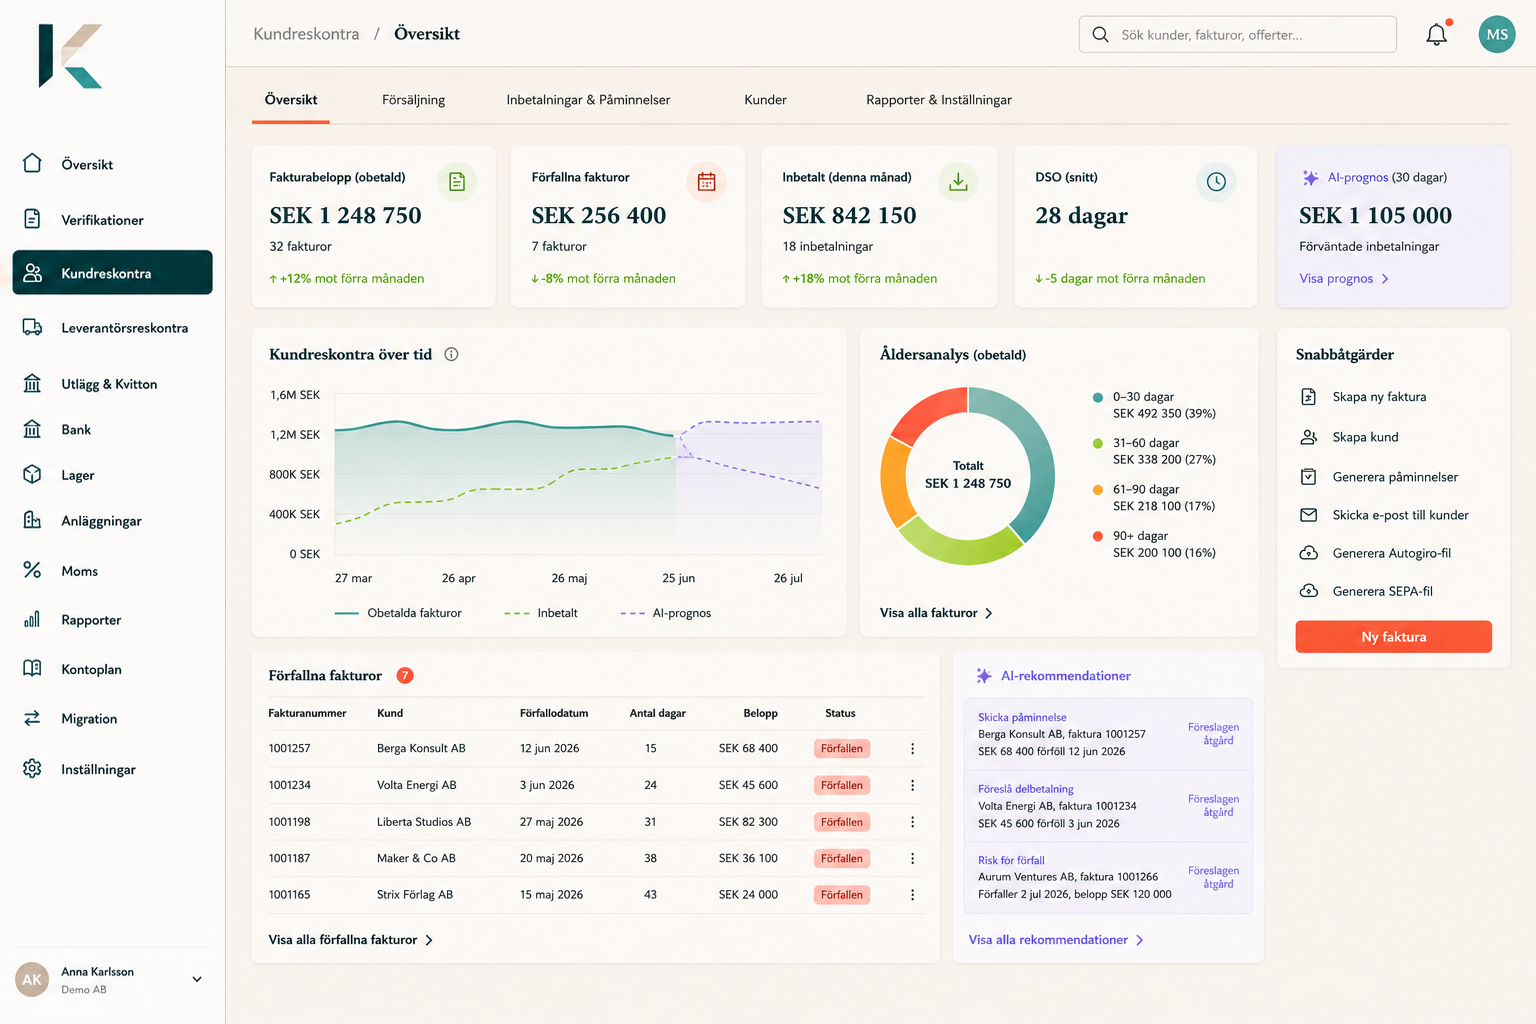Switch to the Försäljning tab
The width and height of the screenshot is (1536, 1024).
413,100
